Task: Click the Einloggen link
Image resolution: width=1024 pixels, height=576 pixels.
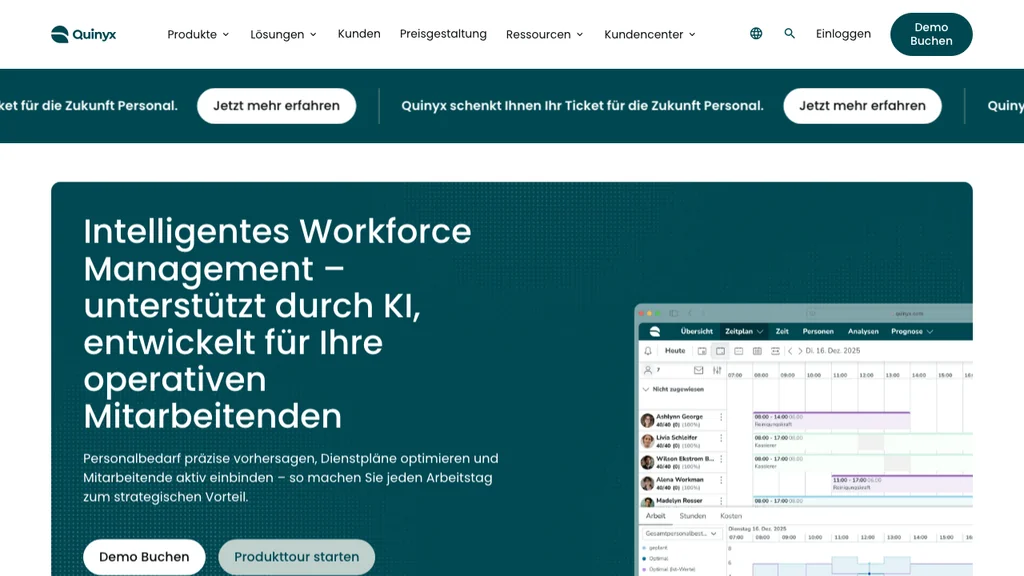Action: [843, 33]
